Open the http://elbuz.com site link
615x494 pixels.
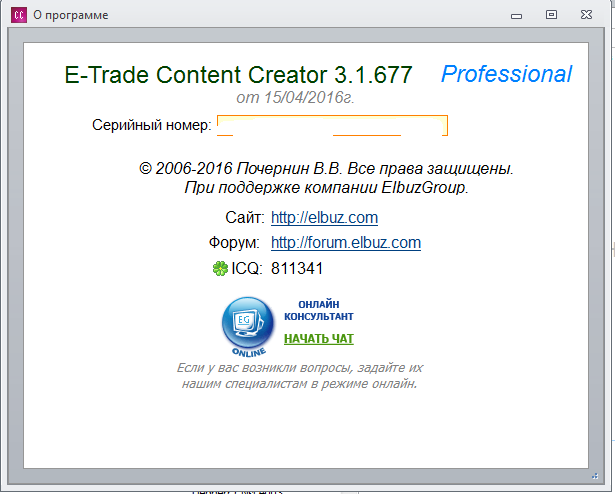click(x=324, y=217)
